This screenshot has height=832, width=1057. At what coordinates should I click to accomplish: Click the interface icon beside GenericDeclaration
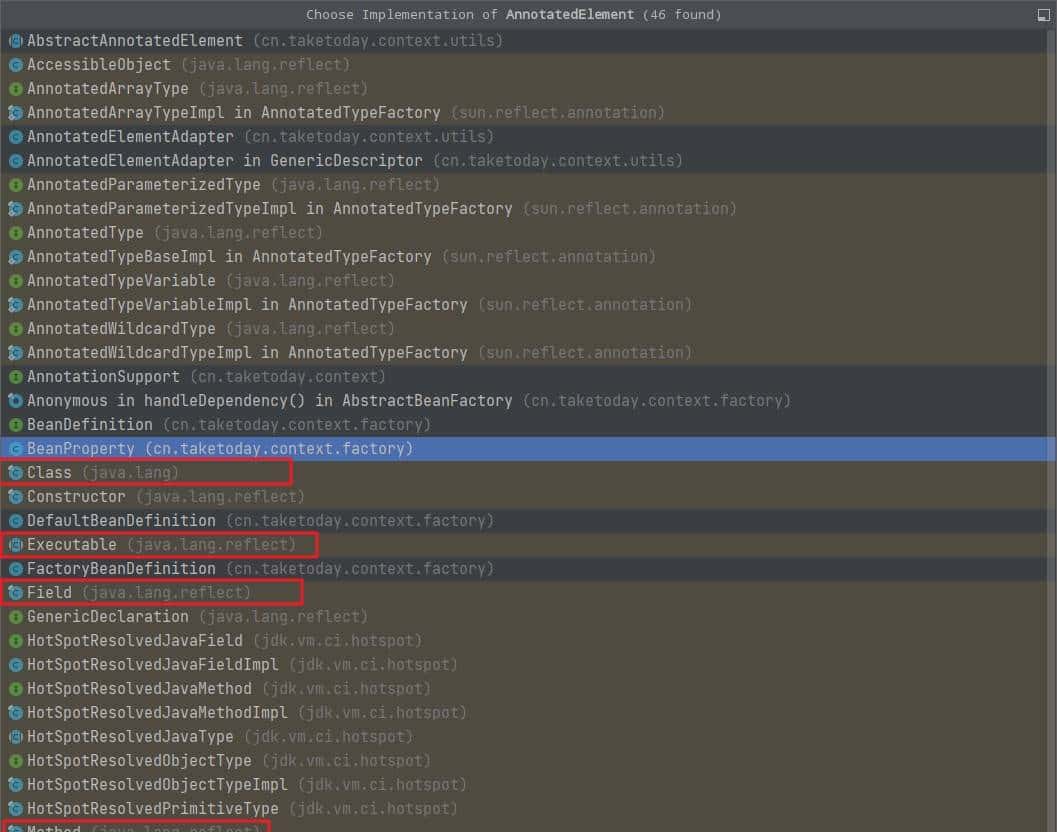tap(15, 617)
